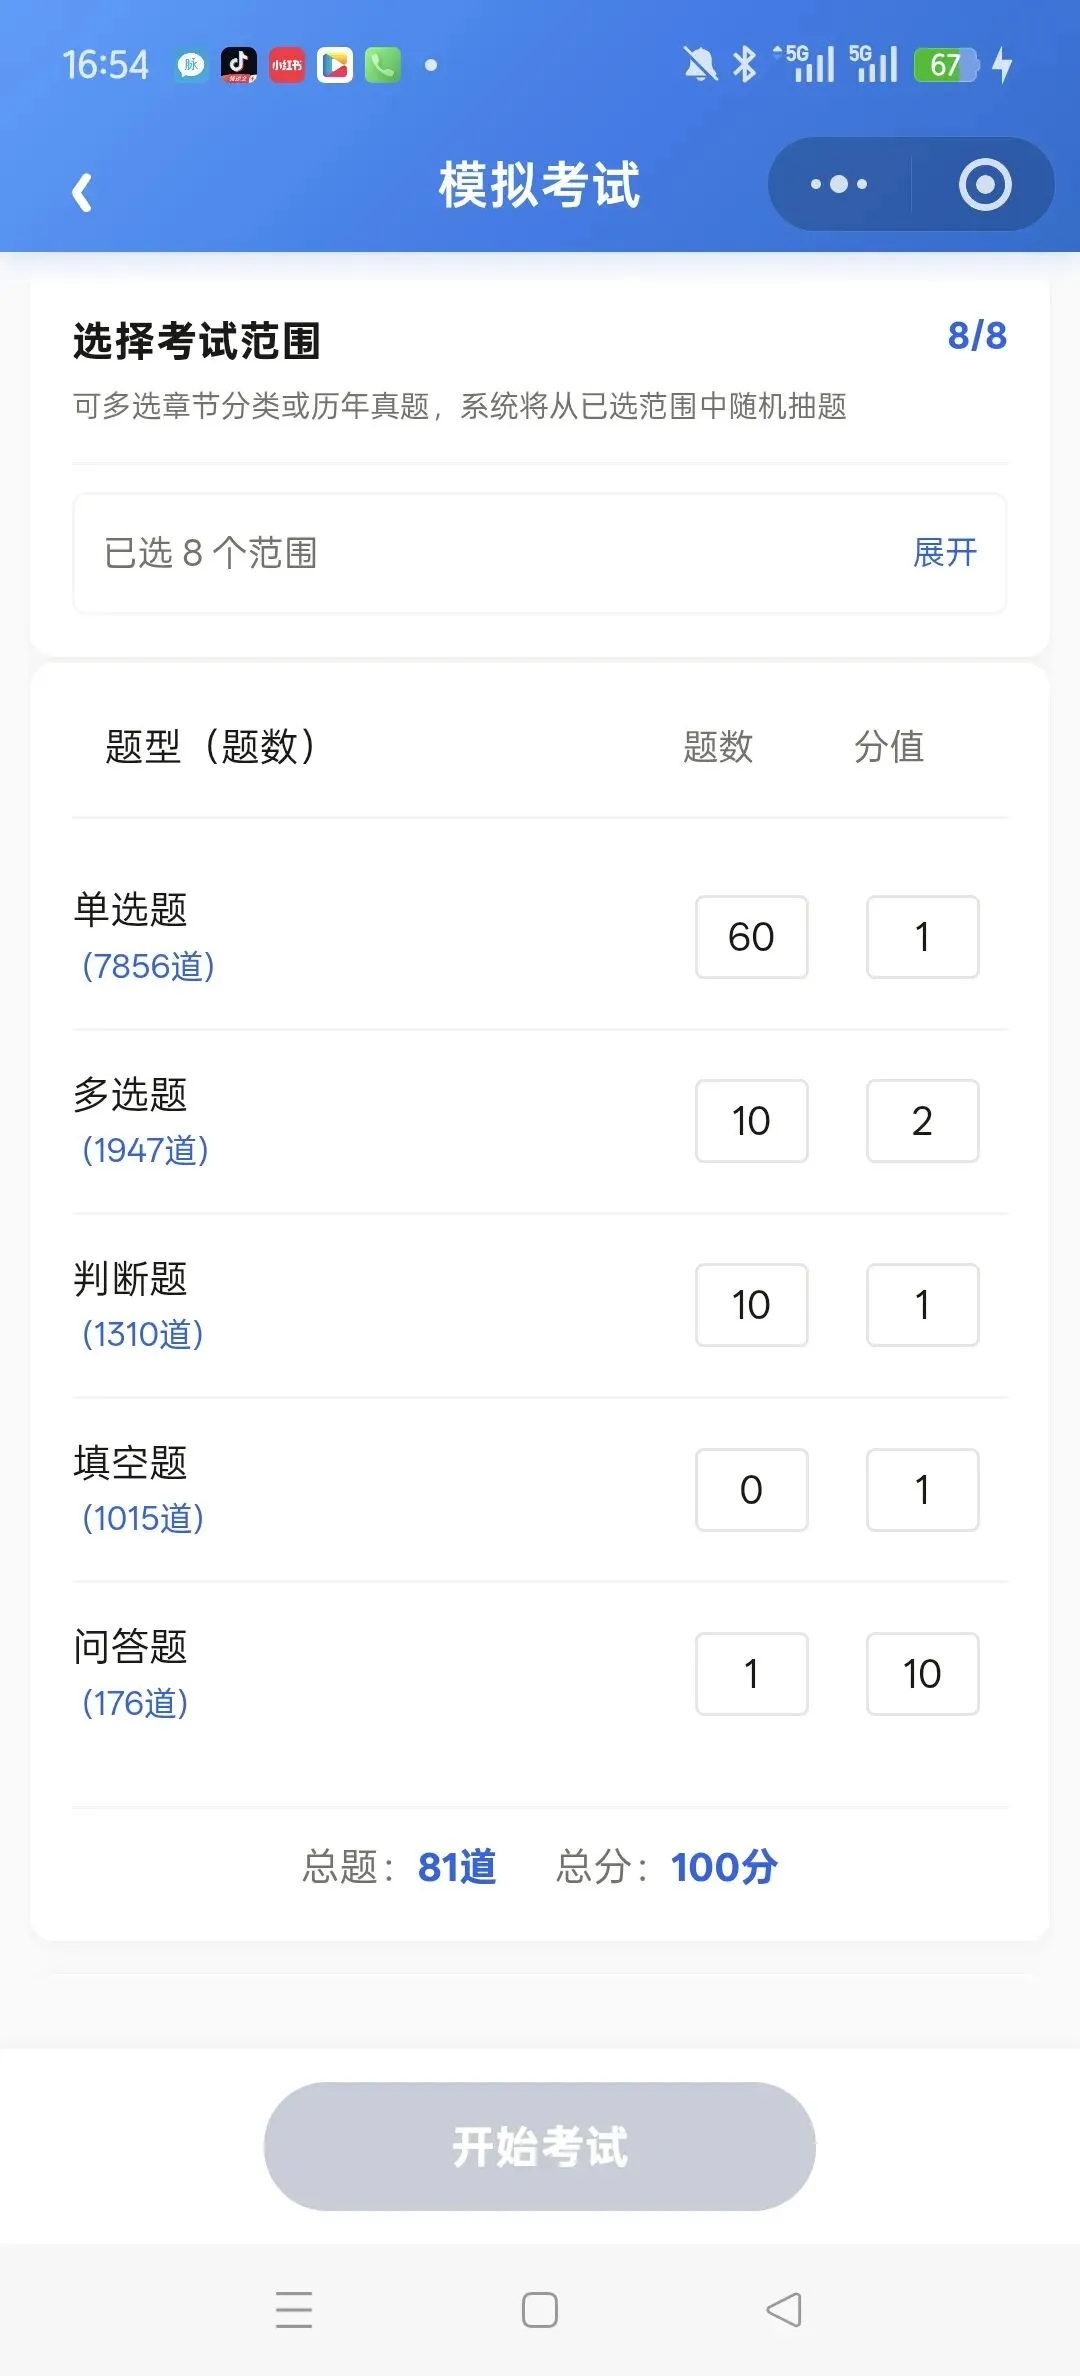Tap the battery indicator showing 67

pos(946,65)
